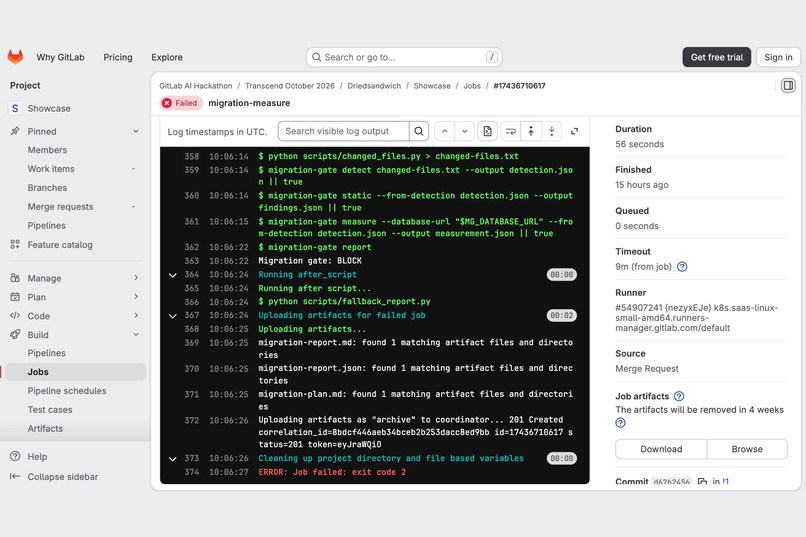The width and height of the screenshot is (806, 537).
Task: Click the 'migration-measure' job title
Action: coord(249,103)
